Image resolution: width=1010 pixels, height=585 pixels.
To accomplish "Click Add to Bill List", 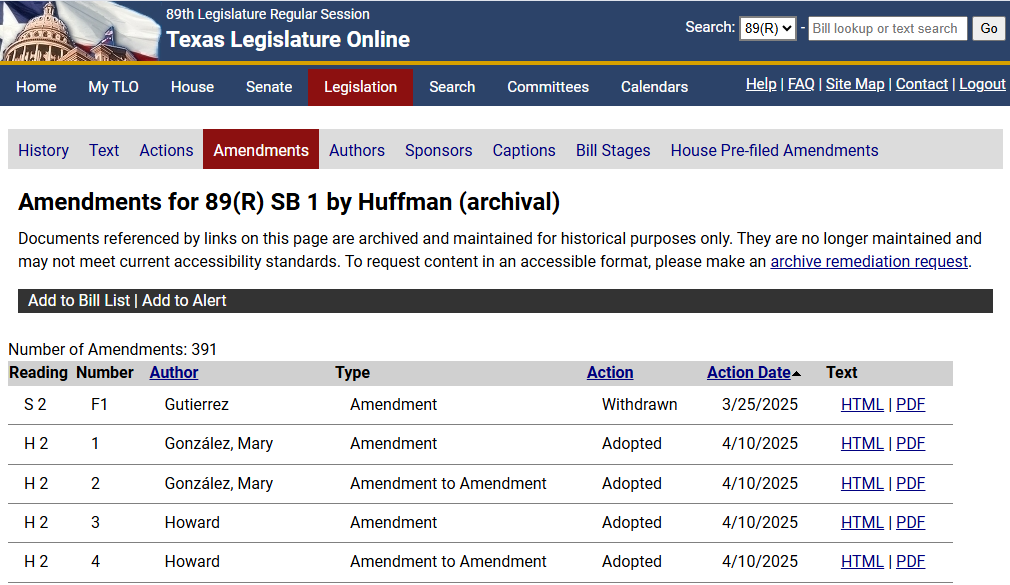I will click(78, 300).
